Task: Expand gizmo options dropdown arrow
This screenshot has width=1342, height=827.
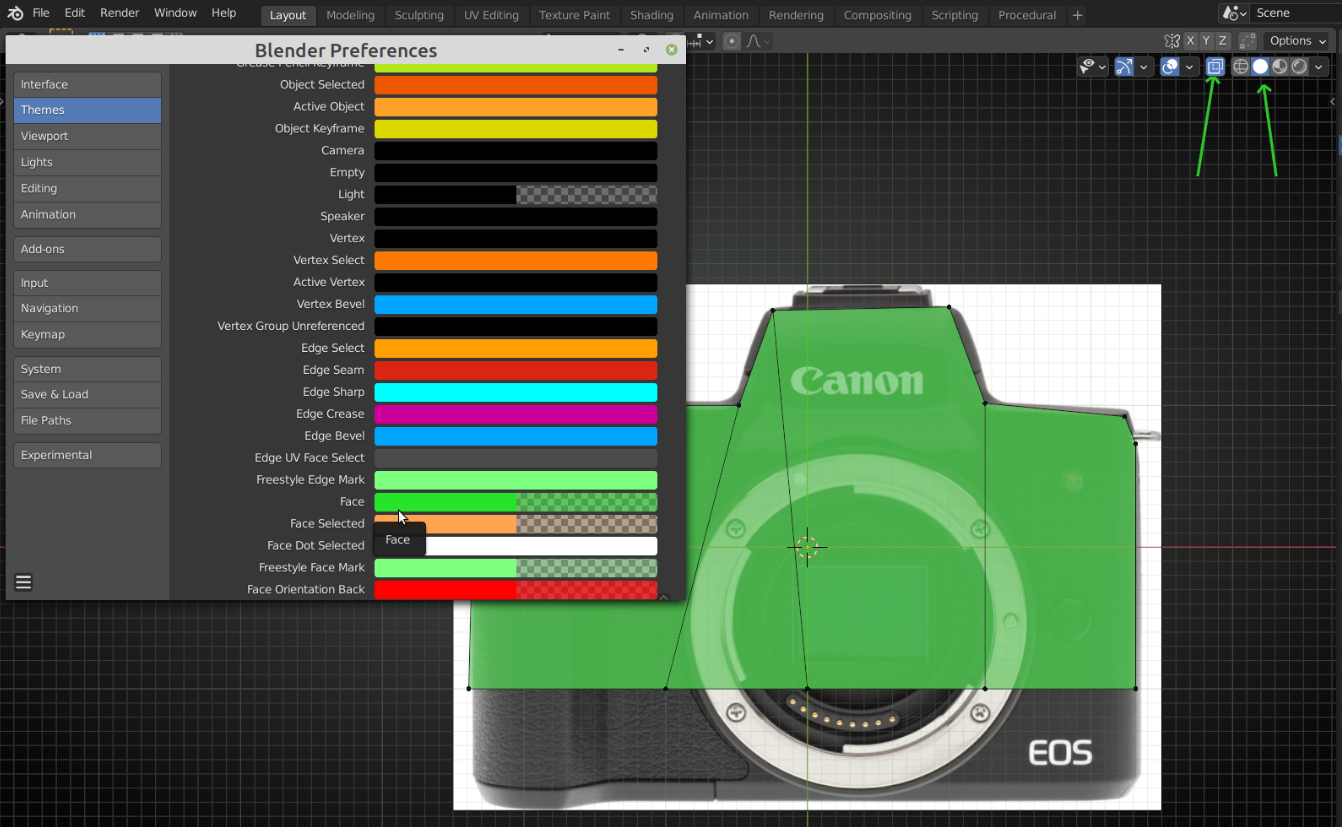Action: tap(1143, 67)
